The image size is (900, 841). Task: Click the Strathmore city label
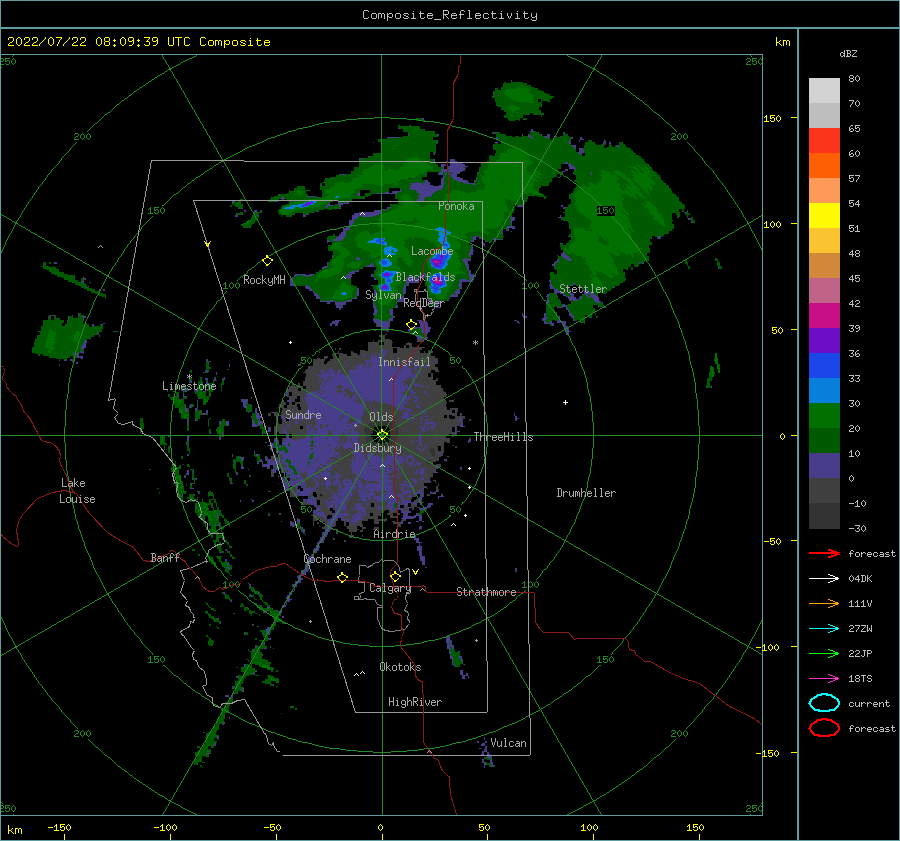[x=486, y=592]
